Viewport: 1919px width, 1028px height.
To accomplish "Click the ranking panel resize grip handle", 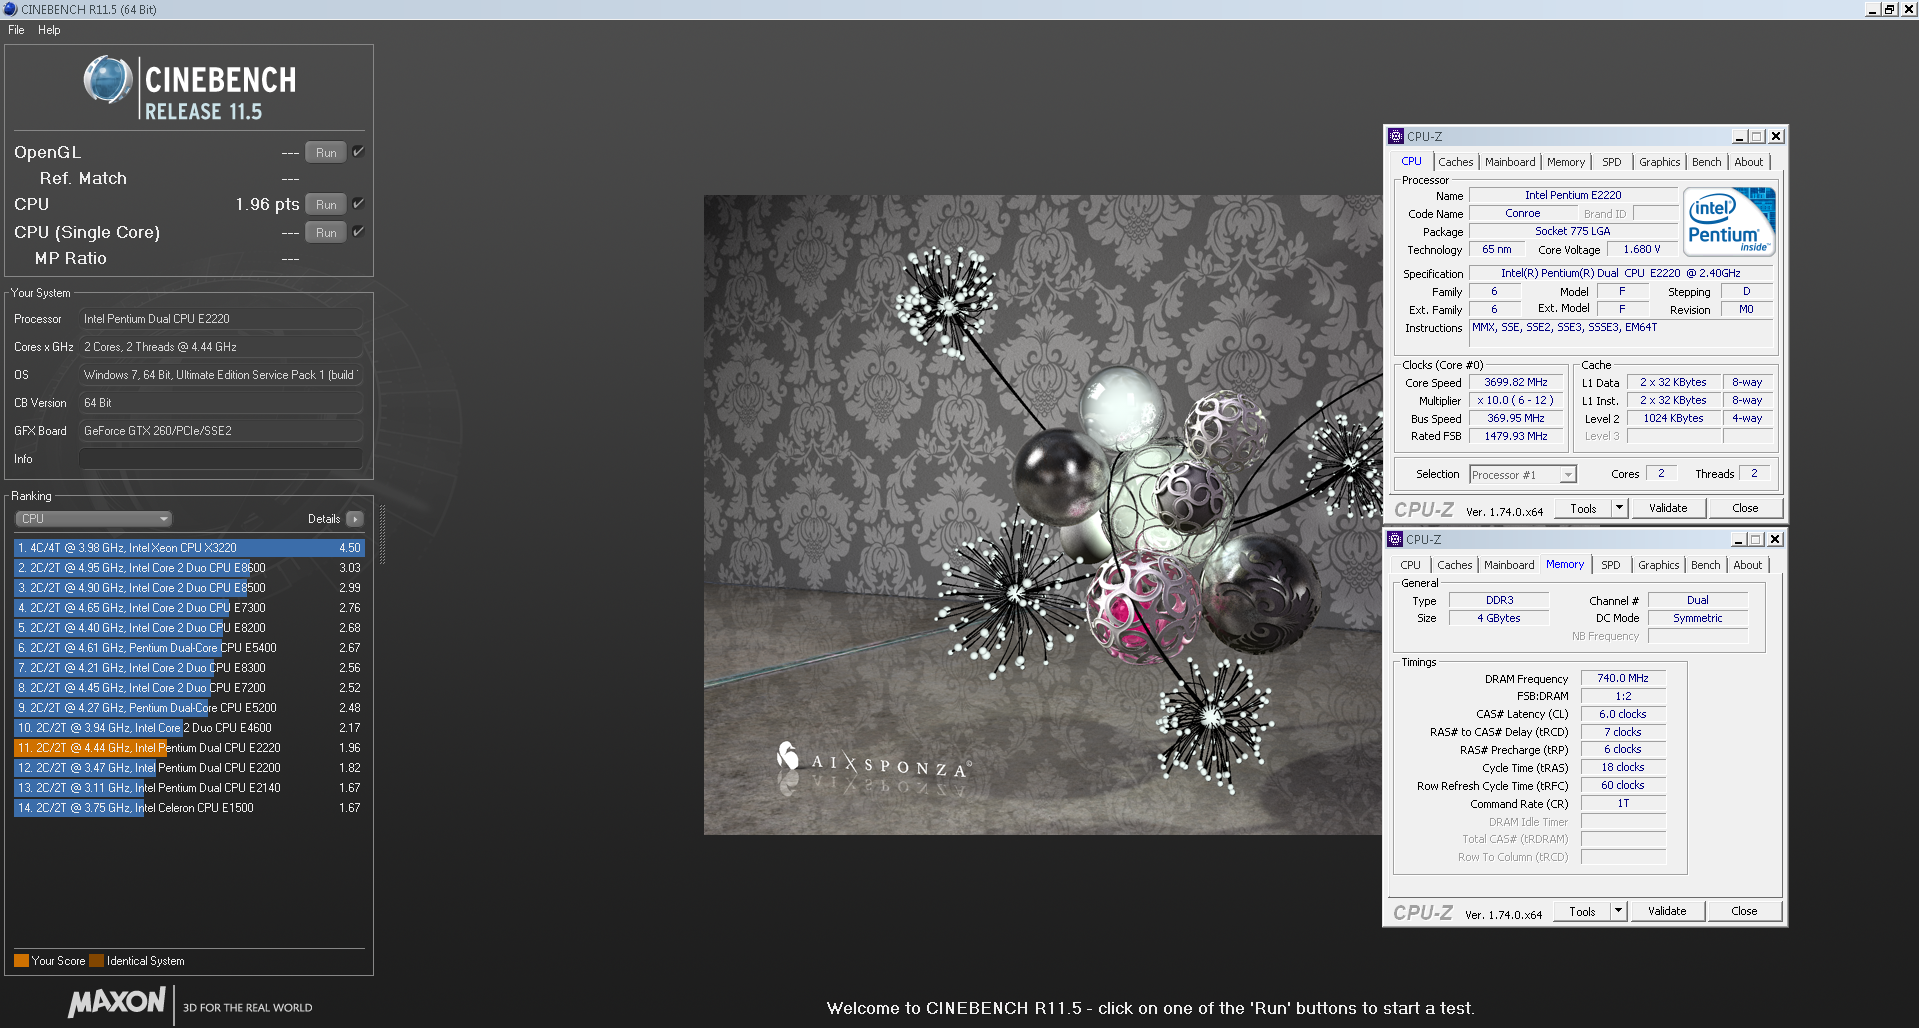I will pos(381,535).
